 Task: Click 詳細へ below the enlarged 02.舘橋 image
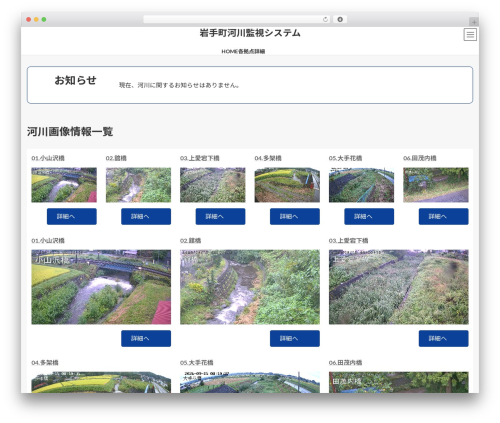click(295, 339)
